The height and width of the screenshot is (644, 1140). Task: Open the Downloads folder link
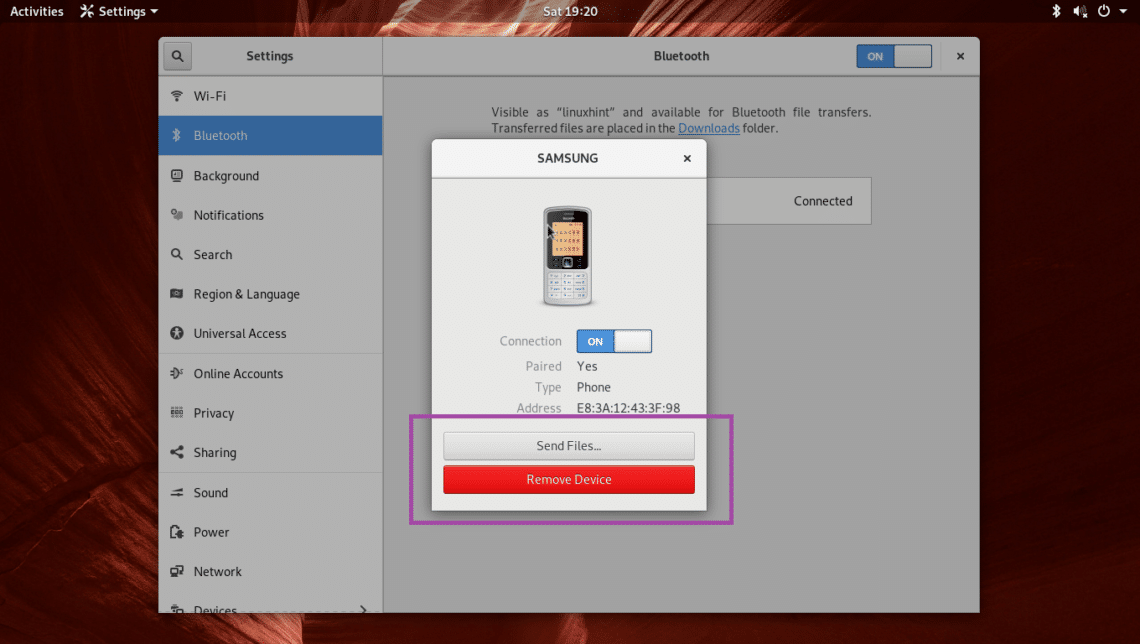click(709, 128)
